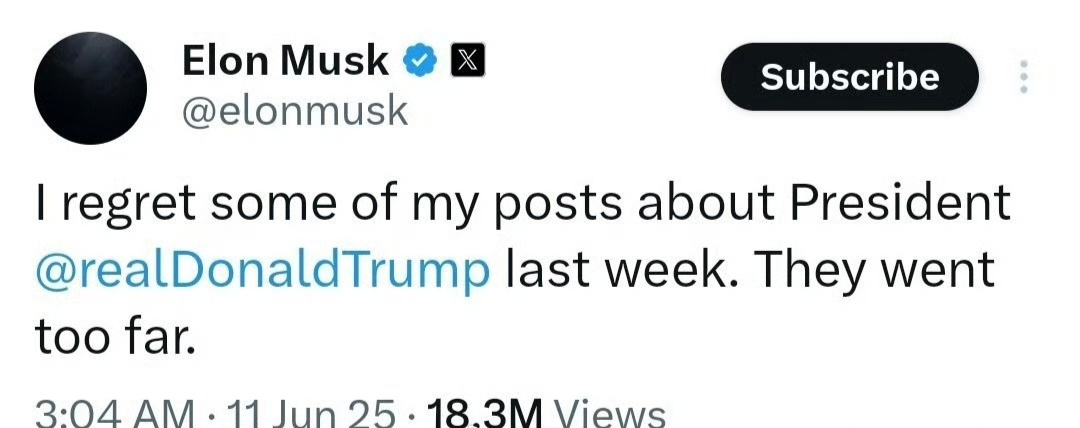Click the X affiliation badge icon
The width and height of the screenshot is (1080, 428).
pyautogui.click(x=467, y=60)
